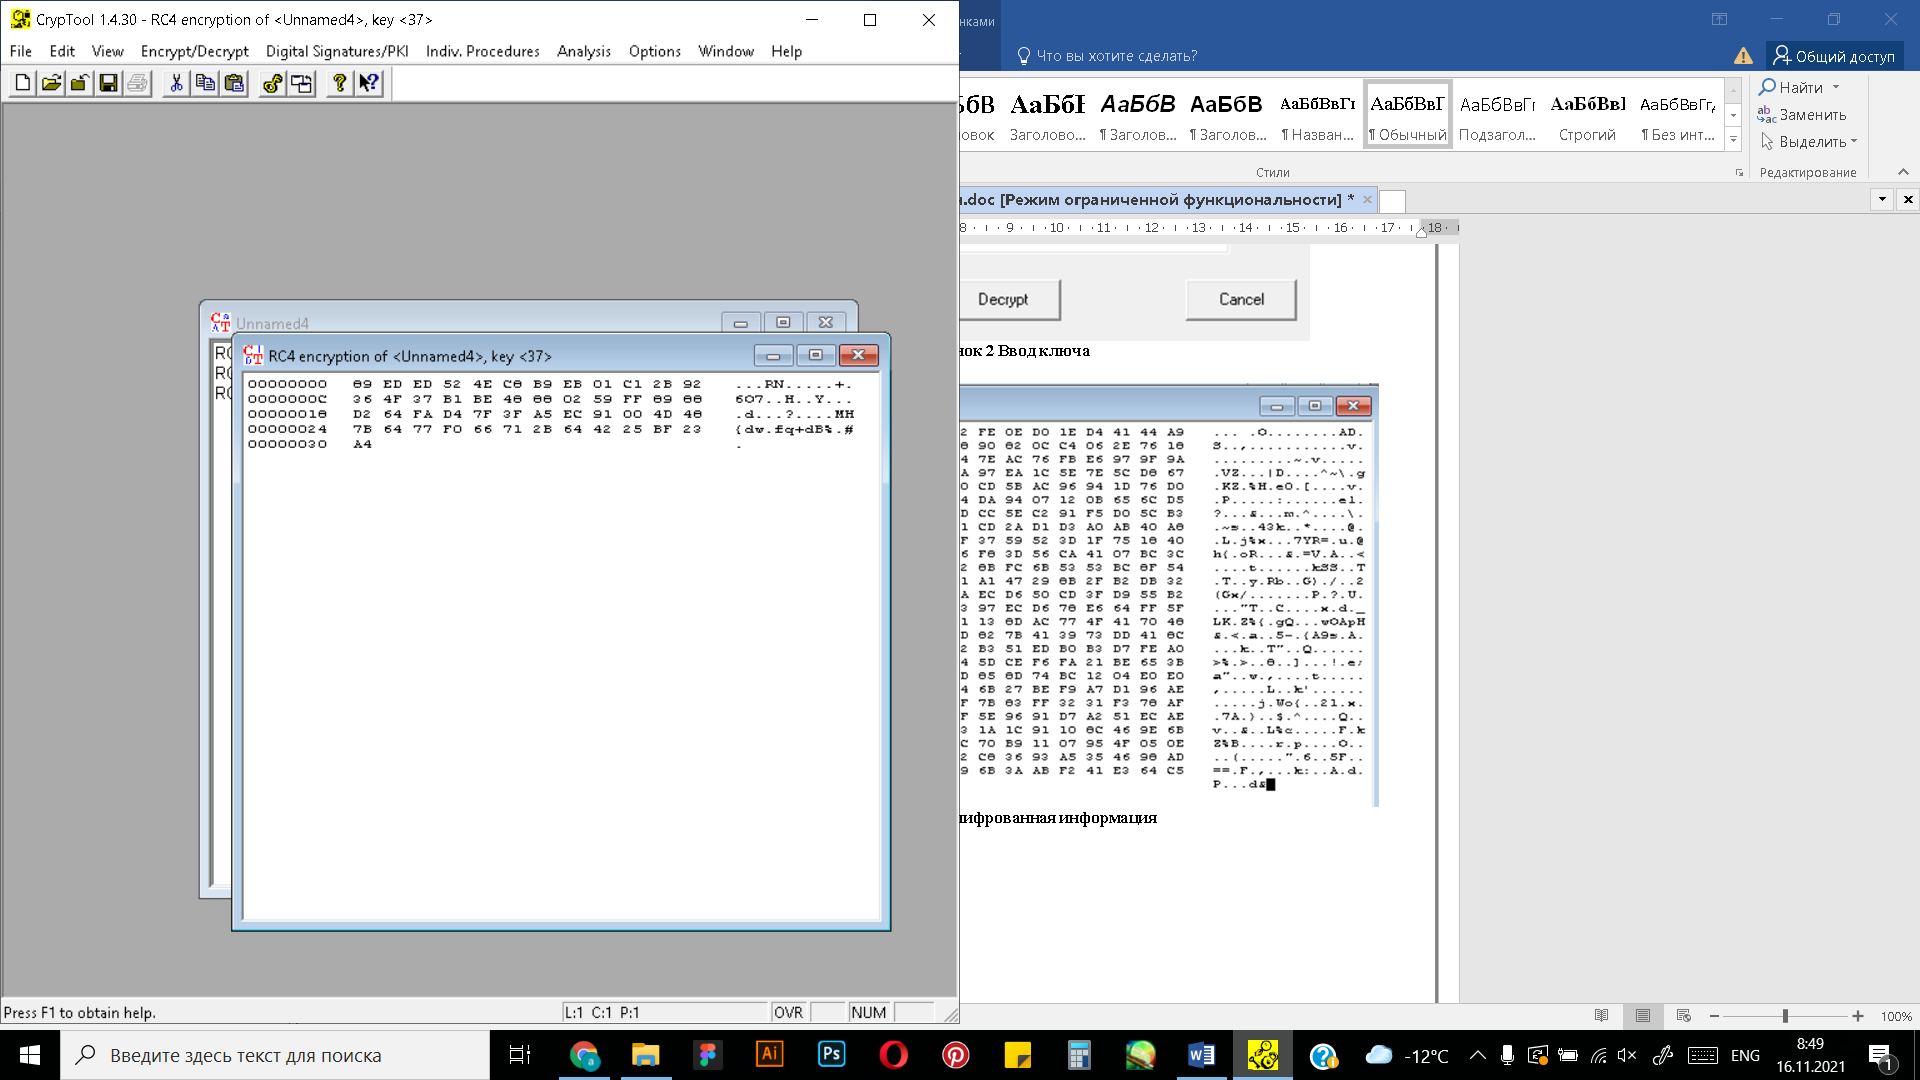Click the Word zoom slider handle
The height and width of the screenshot is (1080, 1920).
(1785, 1016)
